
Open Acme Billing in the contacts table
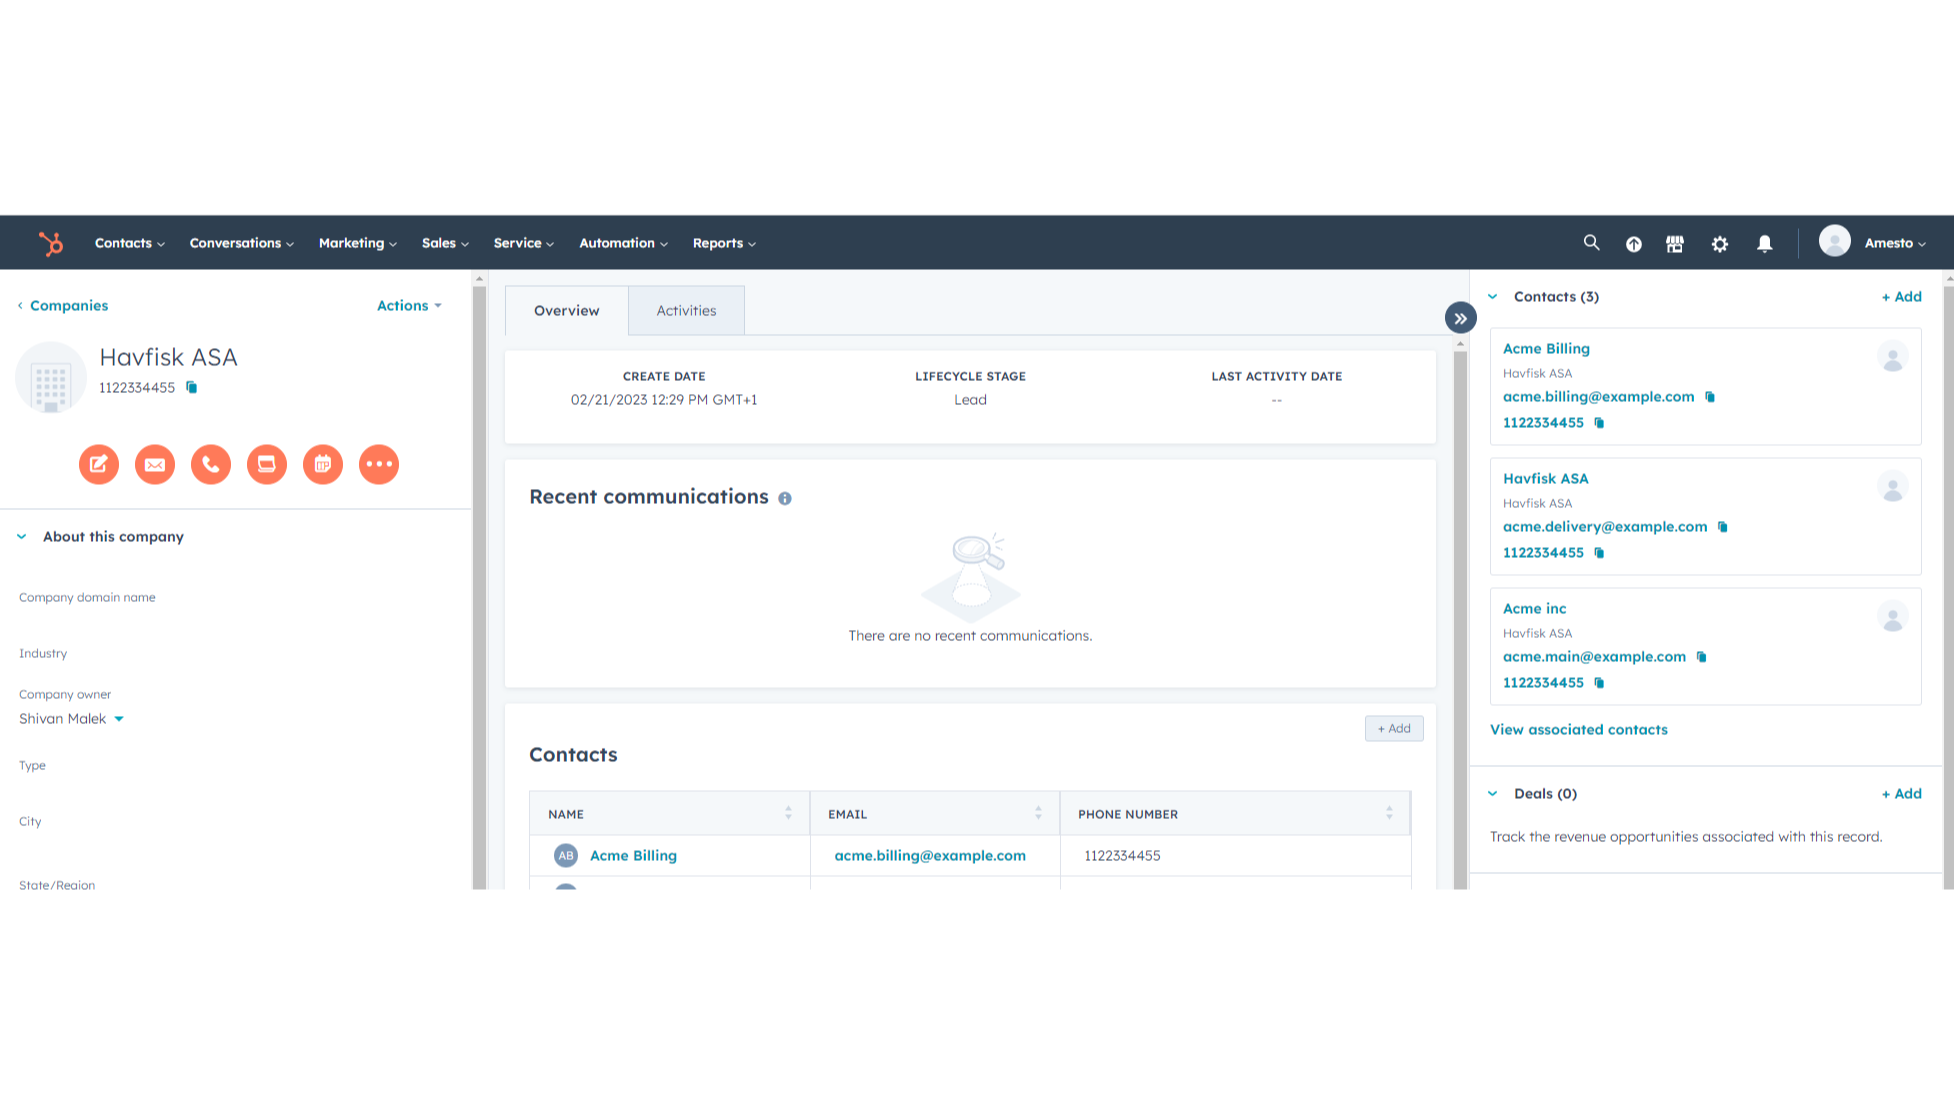(633, 856)
